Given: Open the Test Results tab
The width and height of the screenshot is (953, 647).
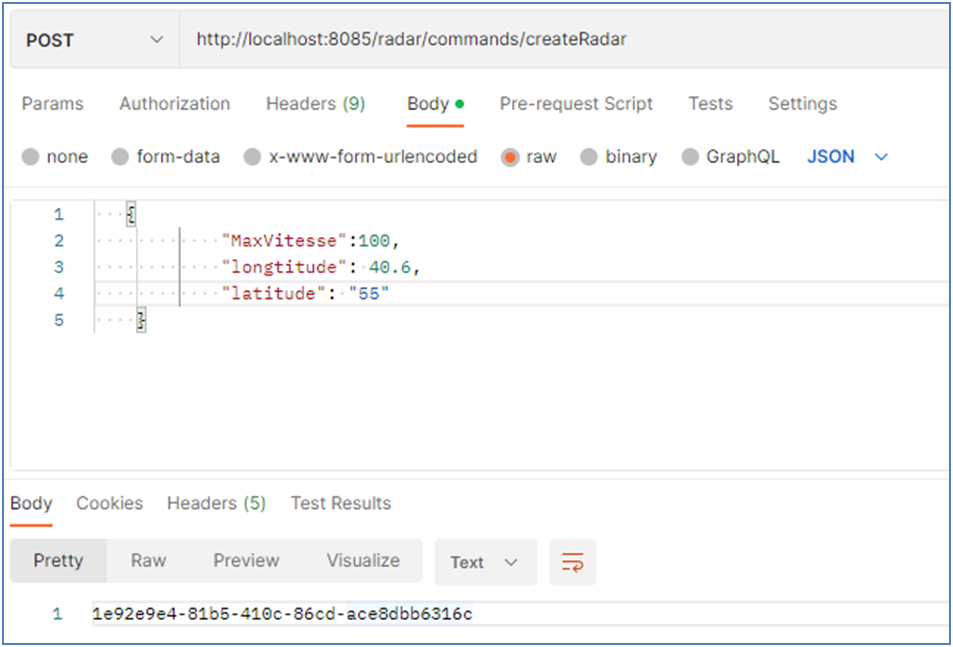Looking at the screenshot, I should (x=340, y=503).
